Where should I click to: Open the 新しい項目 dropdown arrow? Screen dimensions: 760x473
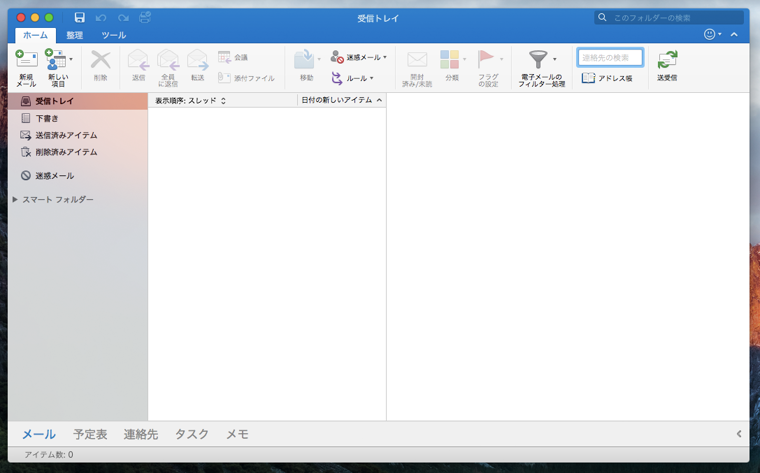71,59
